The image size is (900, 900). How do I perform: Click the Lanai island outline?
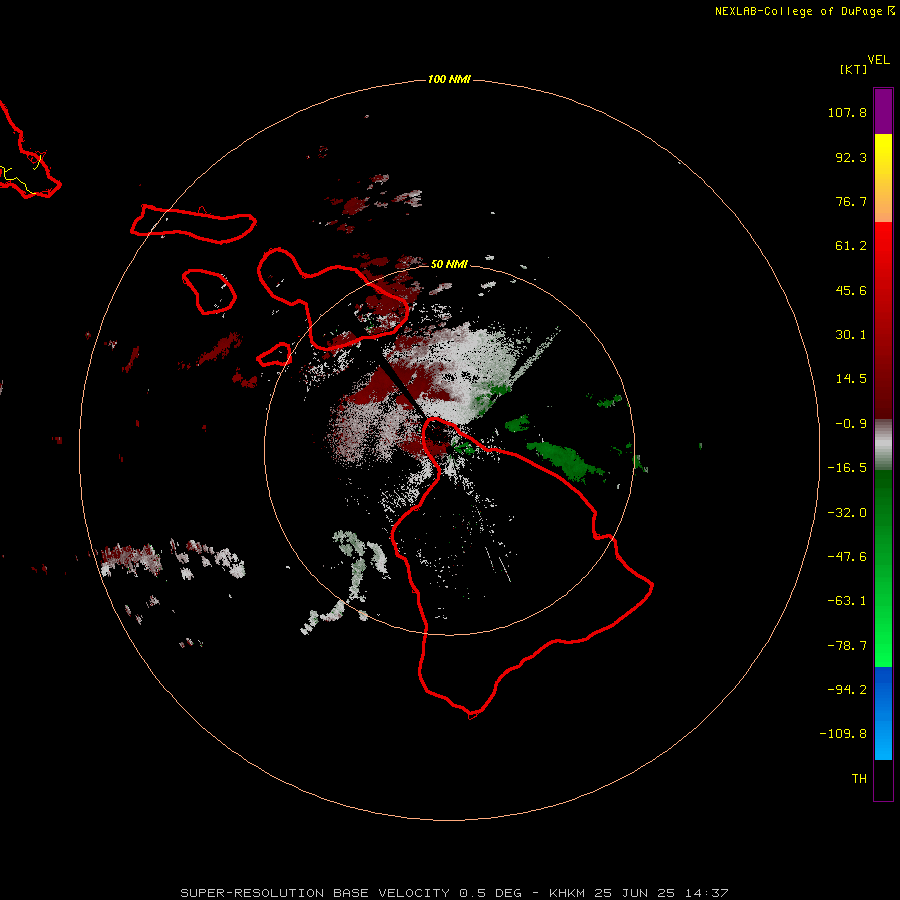209,292
